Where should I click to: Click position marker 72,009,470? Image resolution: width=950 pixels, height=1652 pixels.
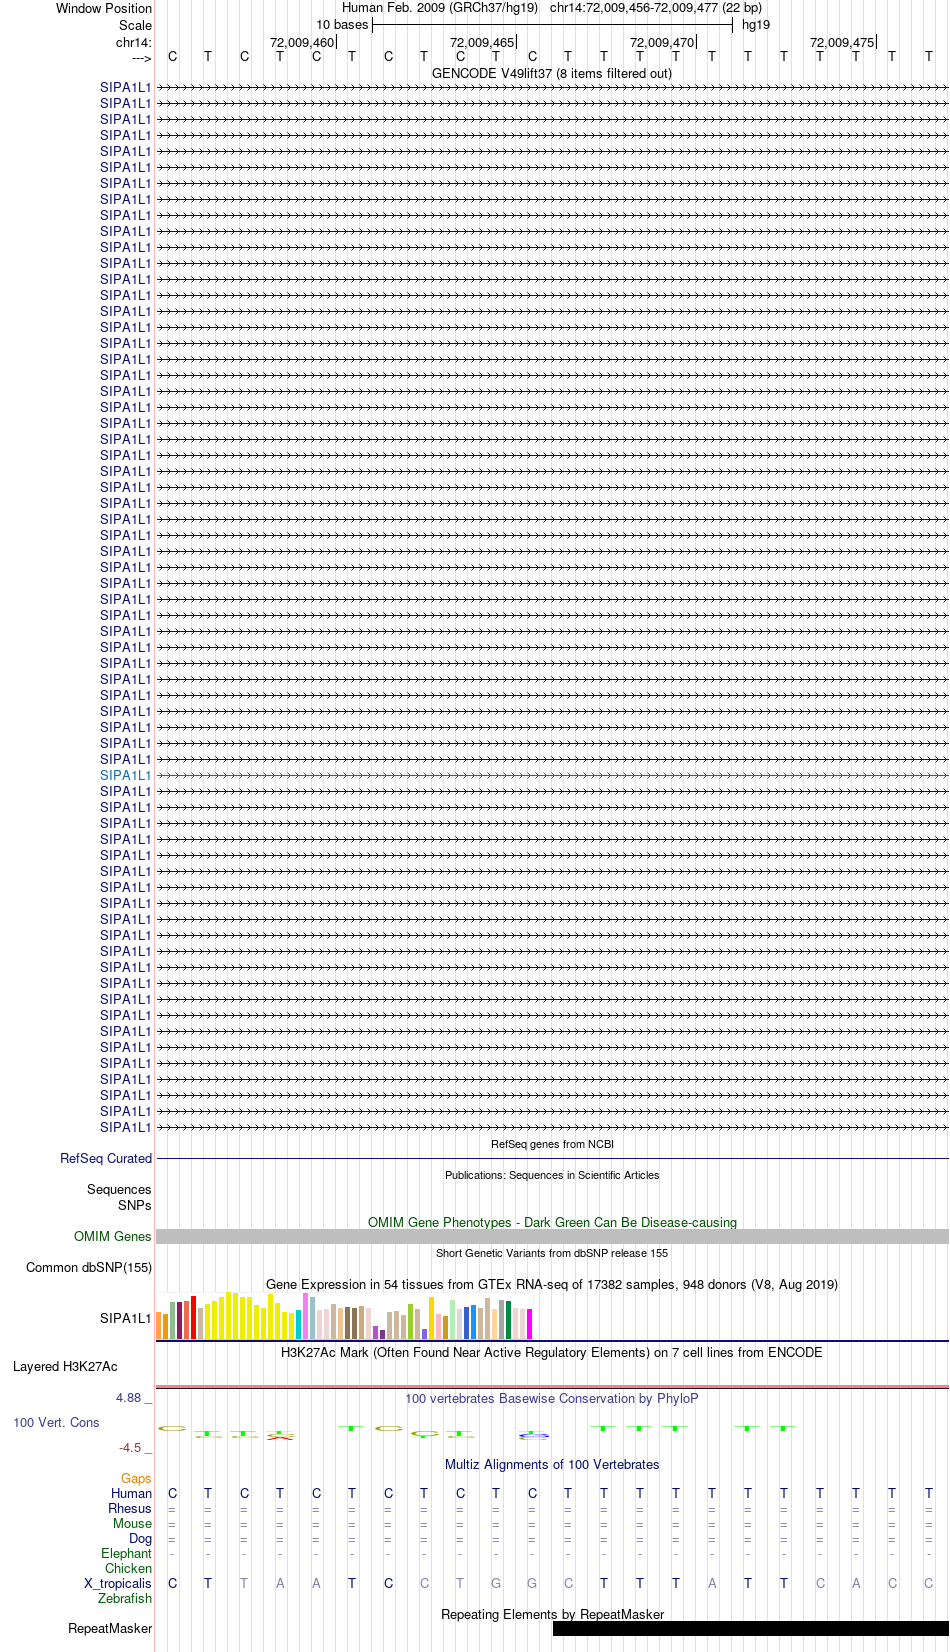[662, 42]
